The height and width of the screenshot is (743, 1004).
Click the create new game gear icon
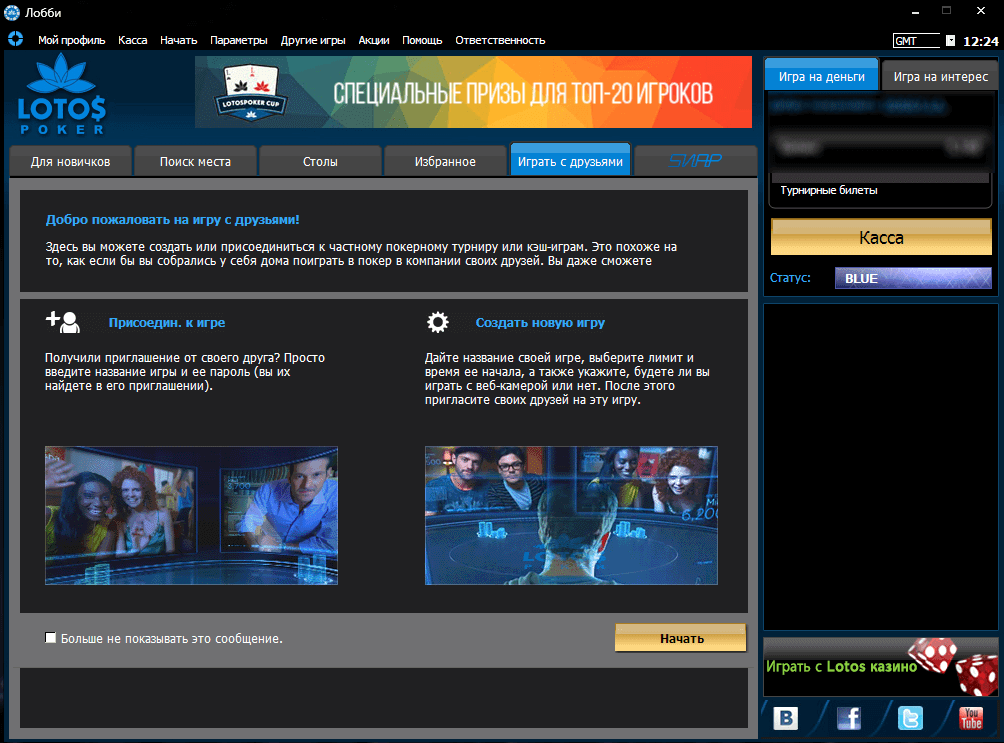point(437,322)
